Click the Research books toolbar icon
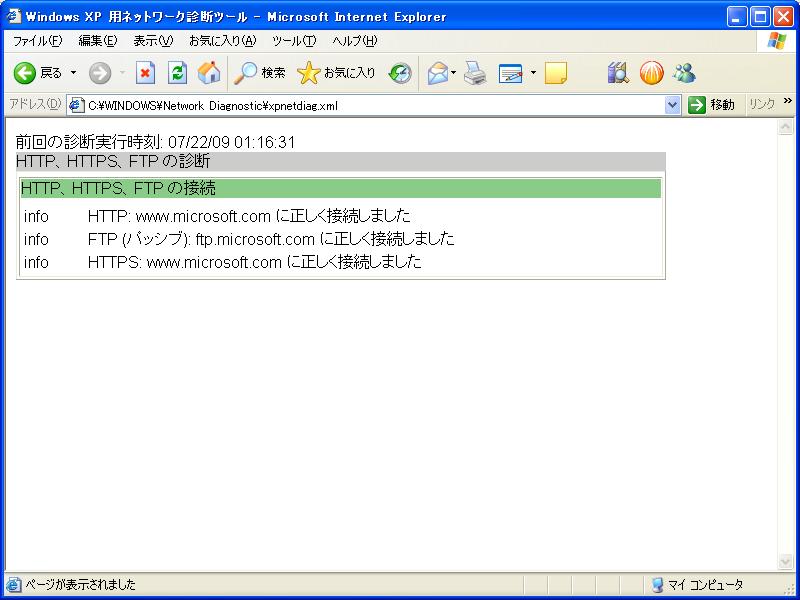This screenshot has height=600, width=800. (618, 73)
